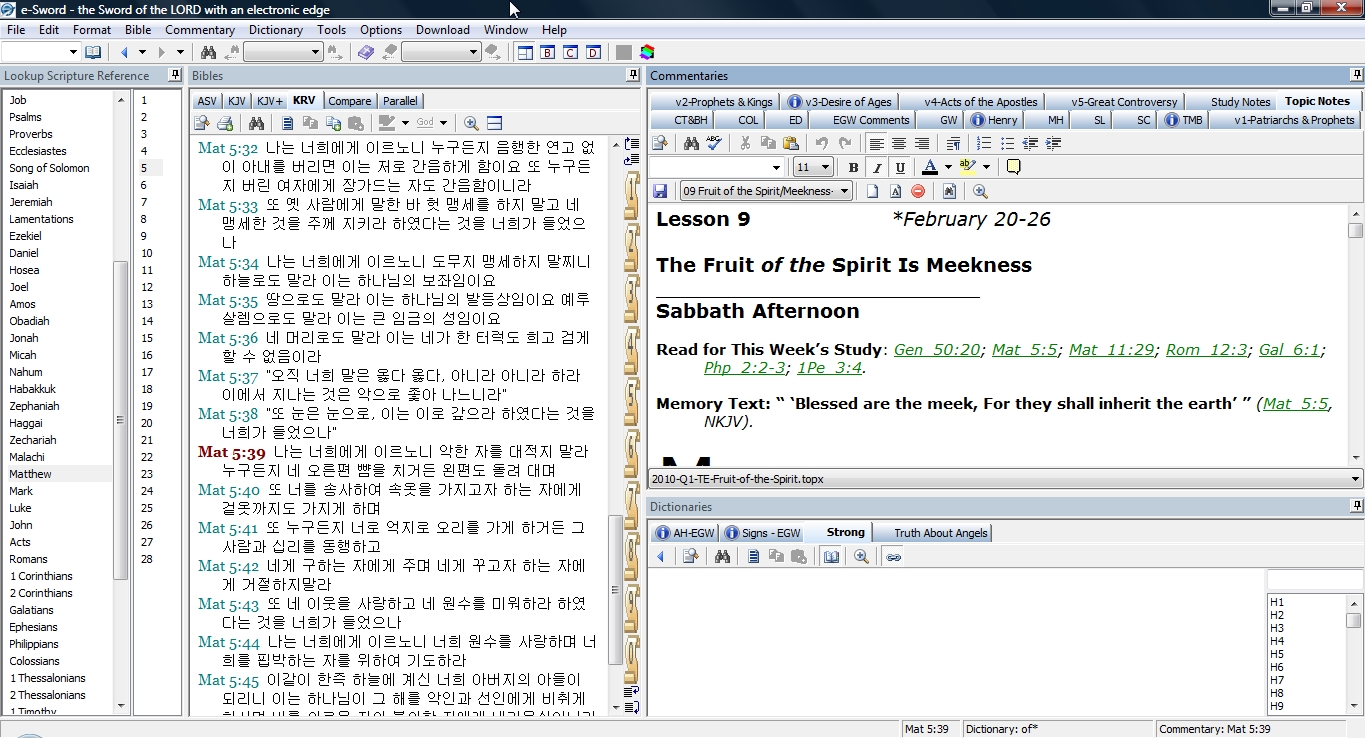
Task: Toggle align right in Commentaries editor
Action: click(x=922, y=143)
